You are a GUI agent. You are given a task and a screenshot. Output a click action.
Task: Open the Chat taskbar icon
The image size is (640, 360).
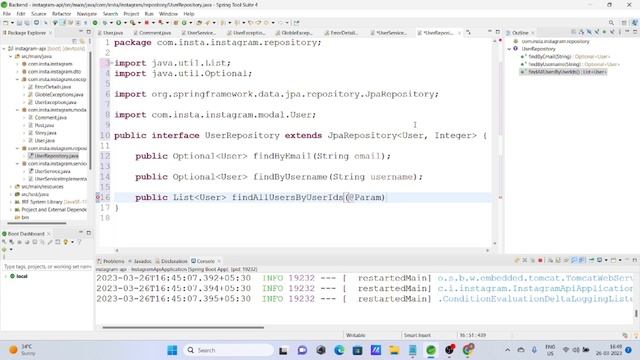click(302, 350)
